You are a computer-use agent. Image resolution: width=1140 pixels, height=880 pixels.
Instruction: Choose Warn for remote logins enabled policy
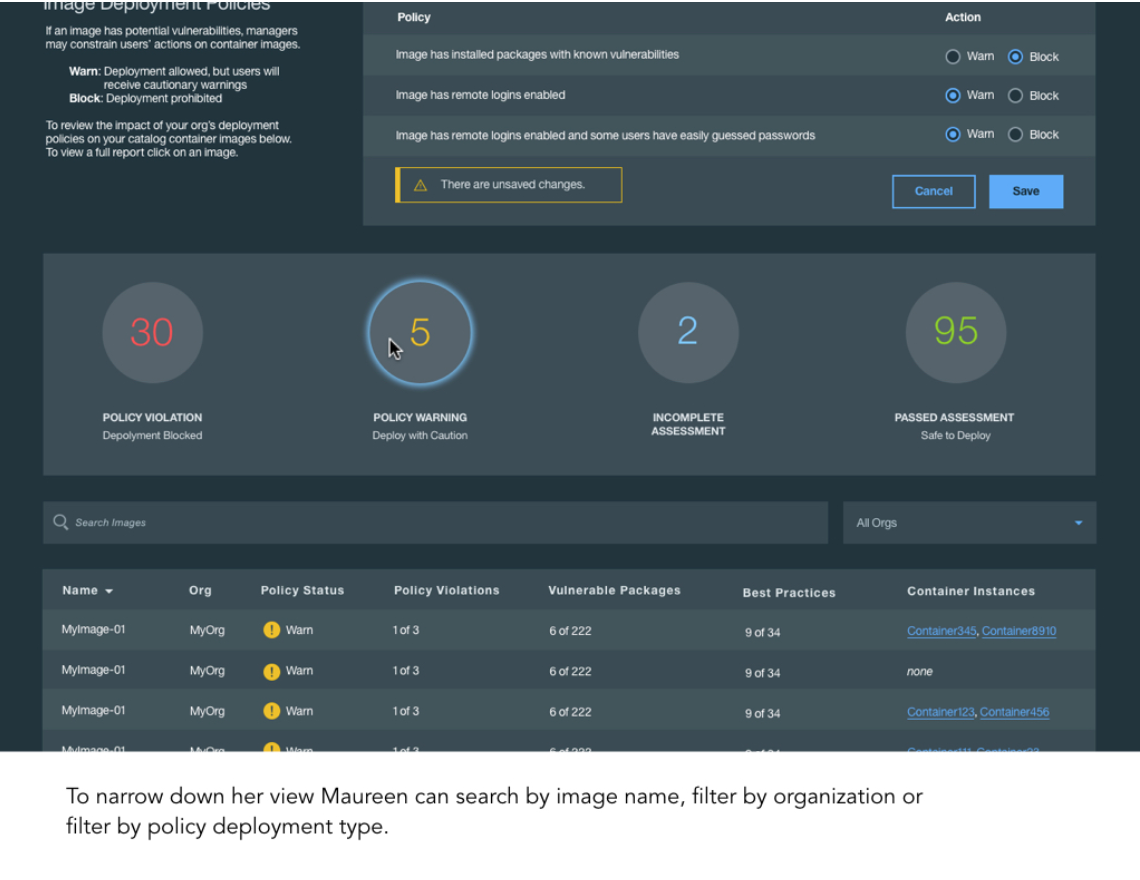click(952, 95)
